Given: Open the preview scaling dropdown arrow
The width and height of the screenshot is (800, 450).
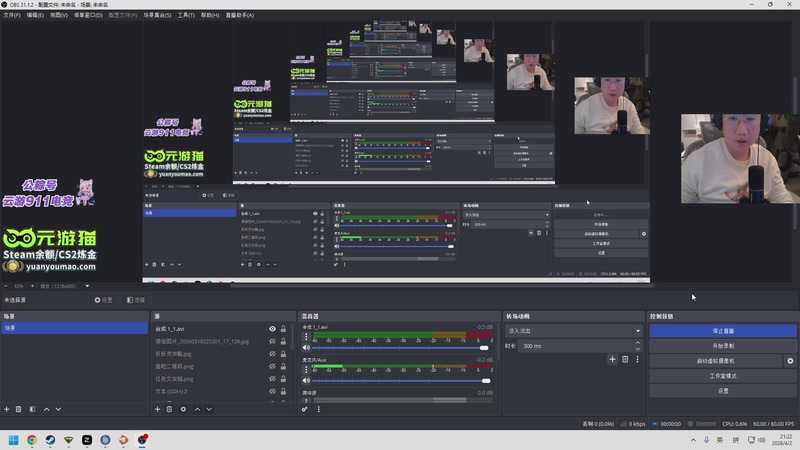Looking at the screenshot, I should [87, 286].
